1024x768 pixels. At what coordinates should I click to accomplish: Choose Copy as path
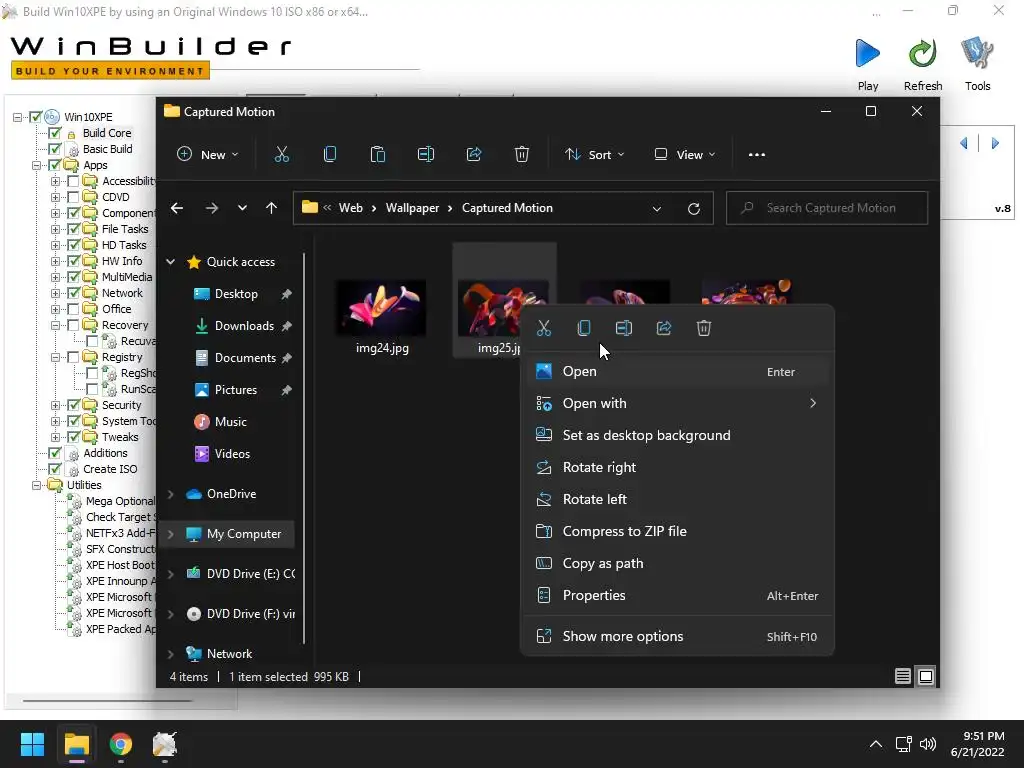click(677, 564)
